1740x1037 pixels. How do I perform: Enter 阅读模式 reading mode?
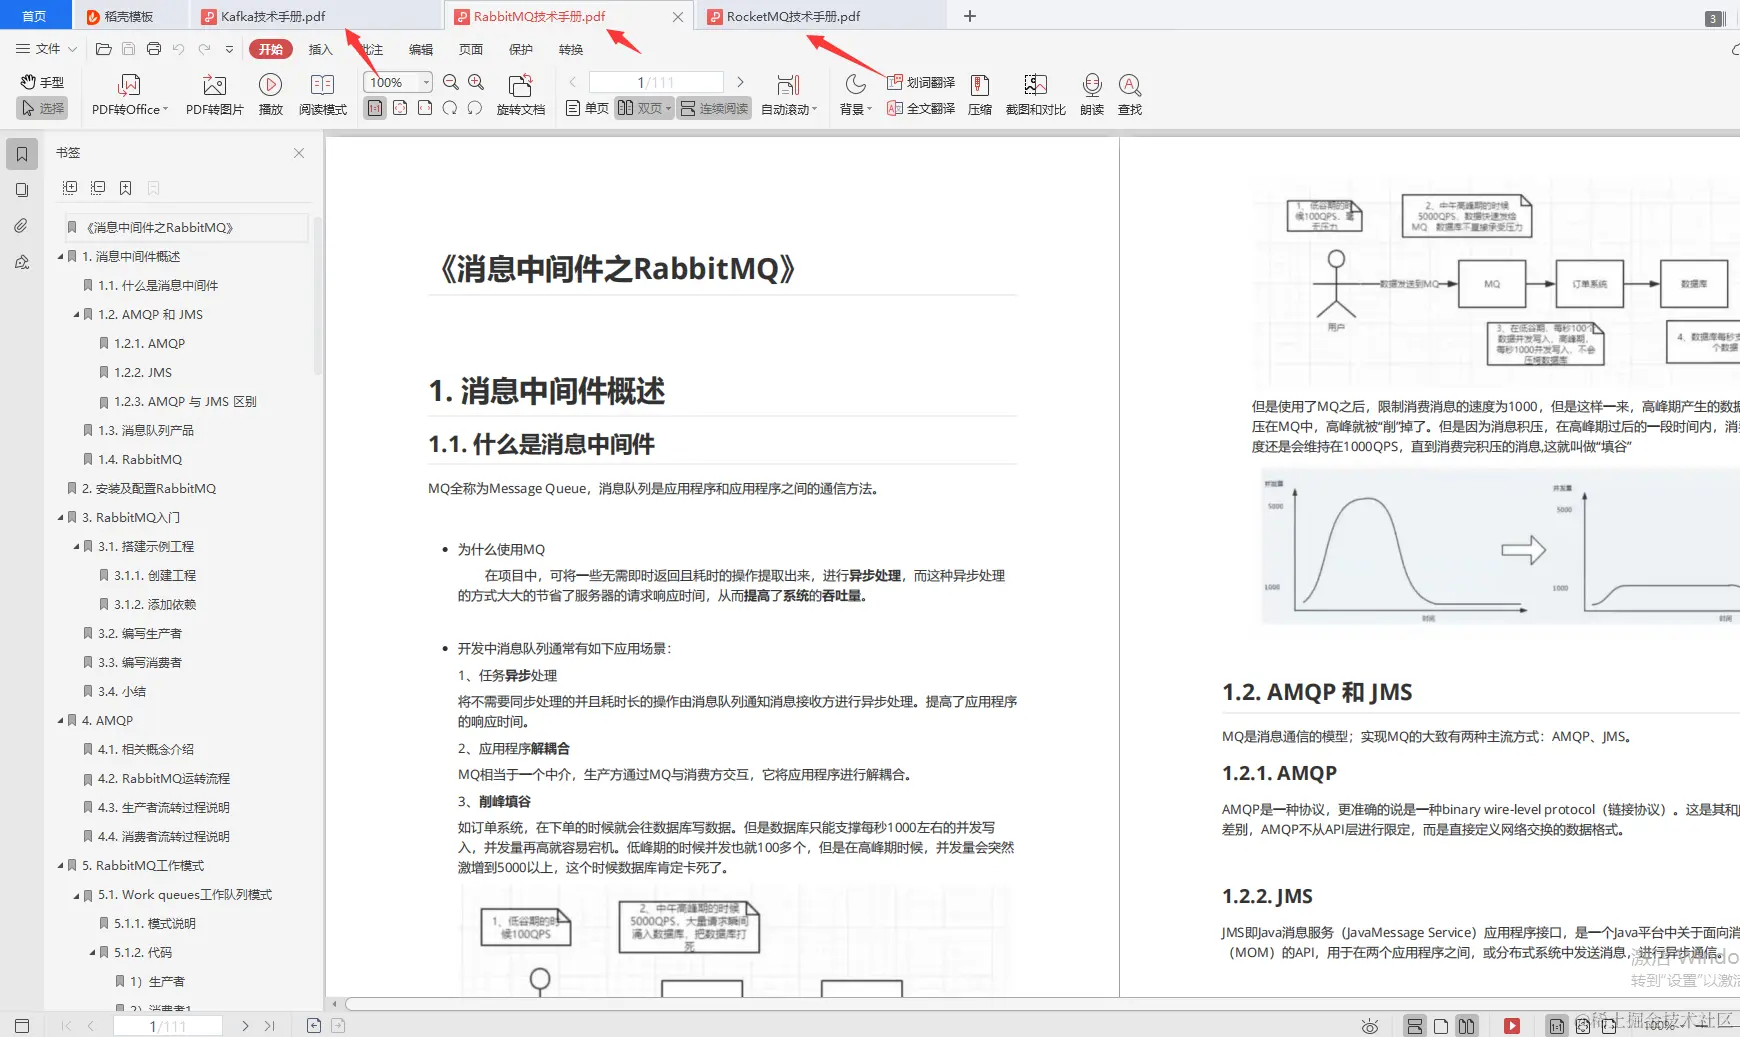322,95
